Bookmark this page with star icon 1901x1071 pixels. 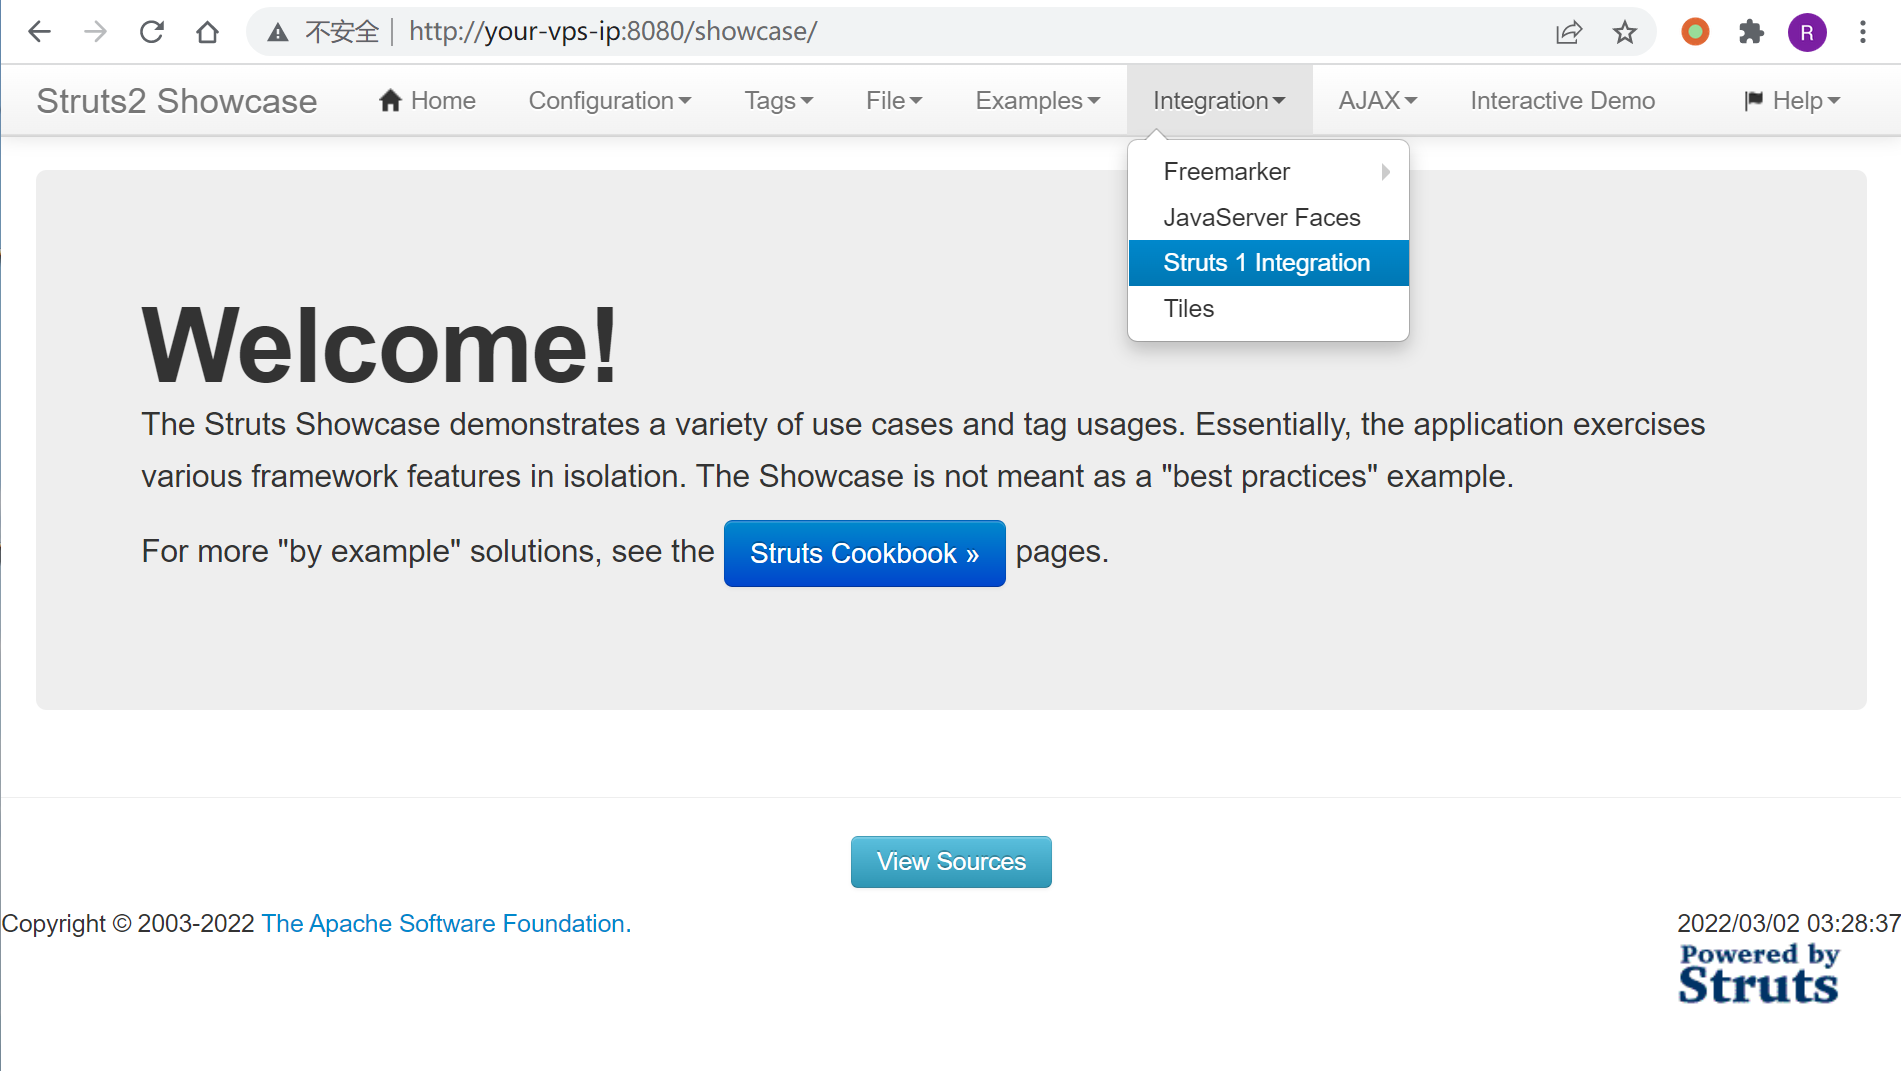click(1625, 32)
